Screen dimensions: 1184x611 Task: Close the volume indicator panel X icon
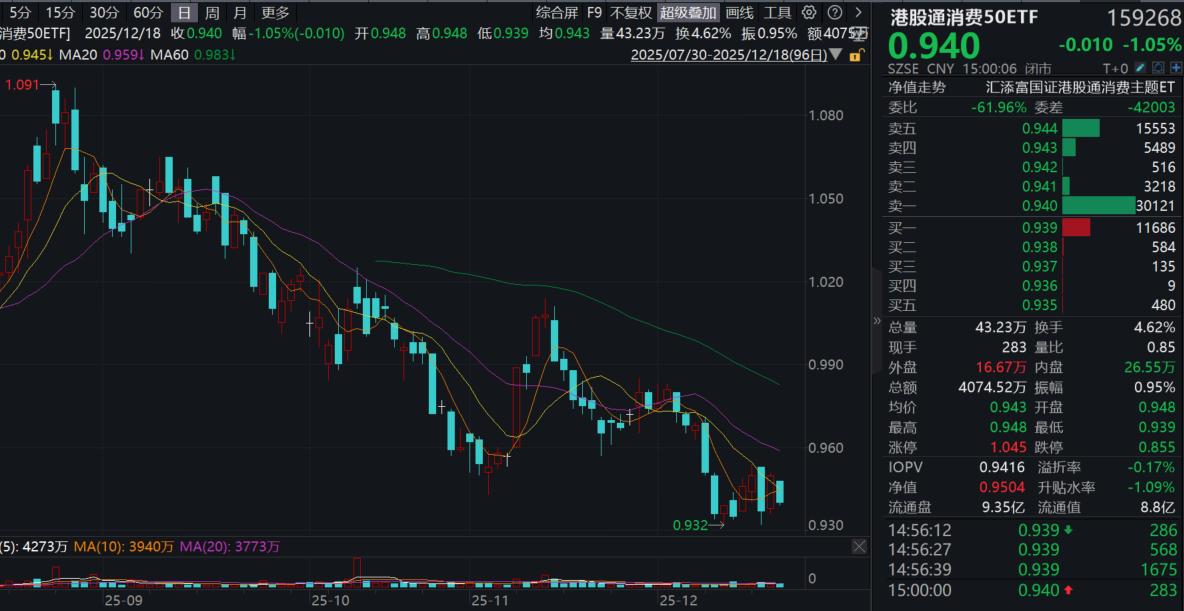[859, 546]
